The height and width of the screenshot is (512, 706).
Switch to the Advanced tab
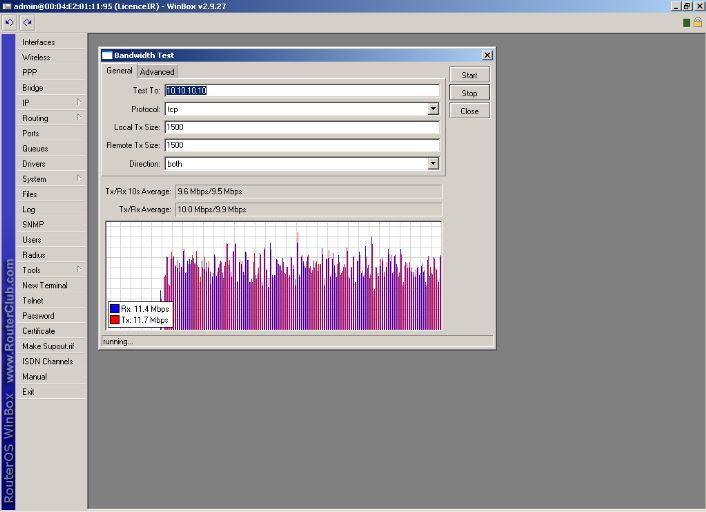(x=157, y=72)
